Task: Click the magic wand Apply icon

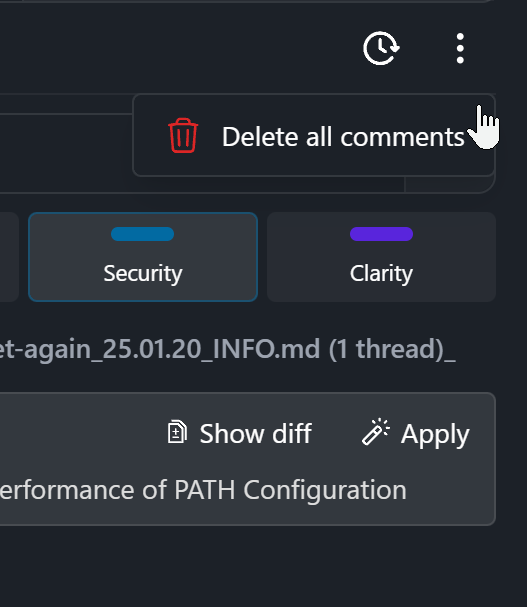Action: coord(375,432)
